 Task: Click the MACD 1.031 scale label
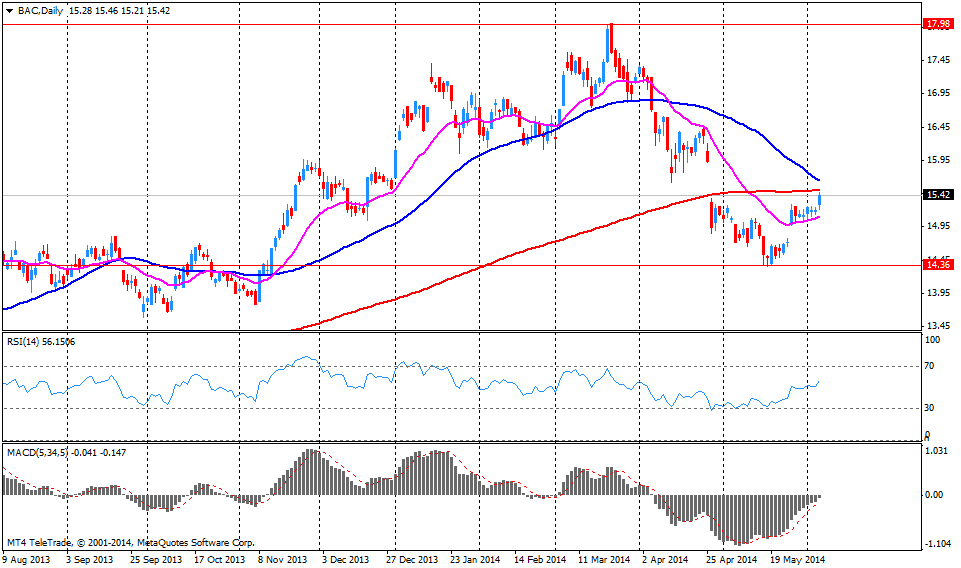(936, 451)
